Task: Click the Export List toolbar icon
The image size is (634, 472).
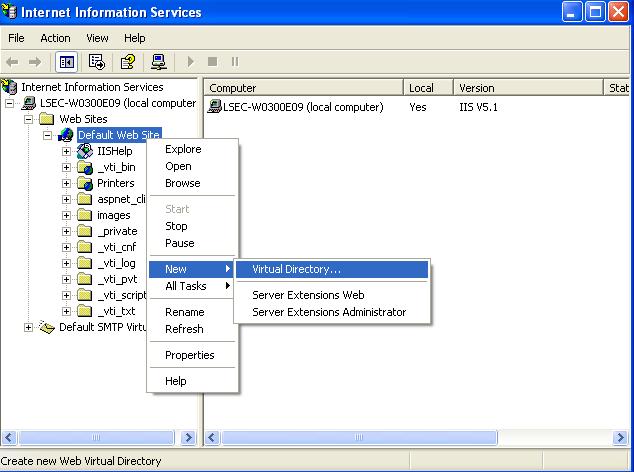Action: (97, 62)
